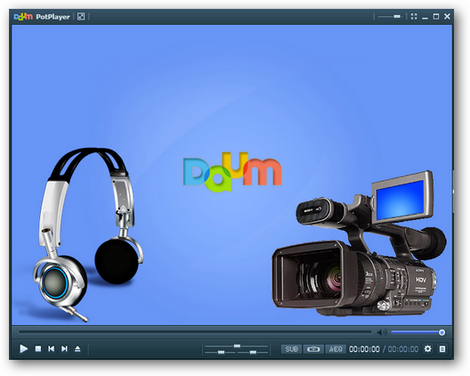Adjust the top mini control slider
The image size is (470, 376).
tap(237, 346)
